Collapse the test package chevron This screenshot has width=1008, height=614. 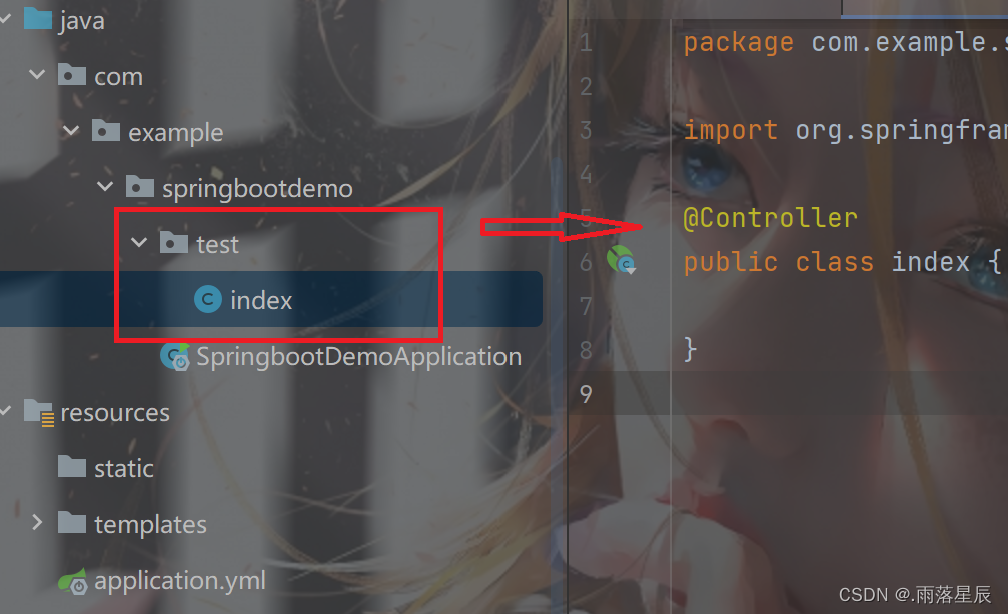point(139,243)
